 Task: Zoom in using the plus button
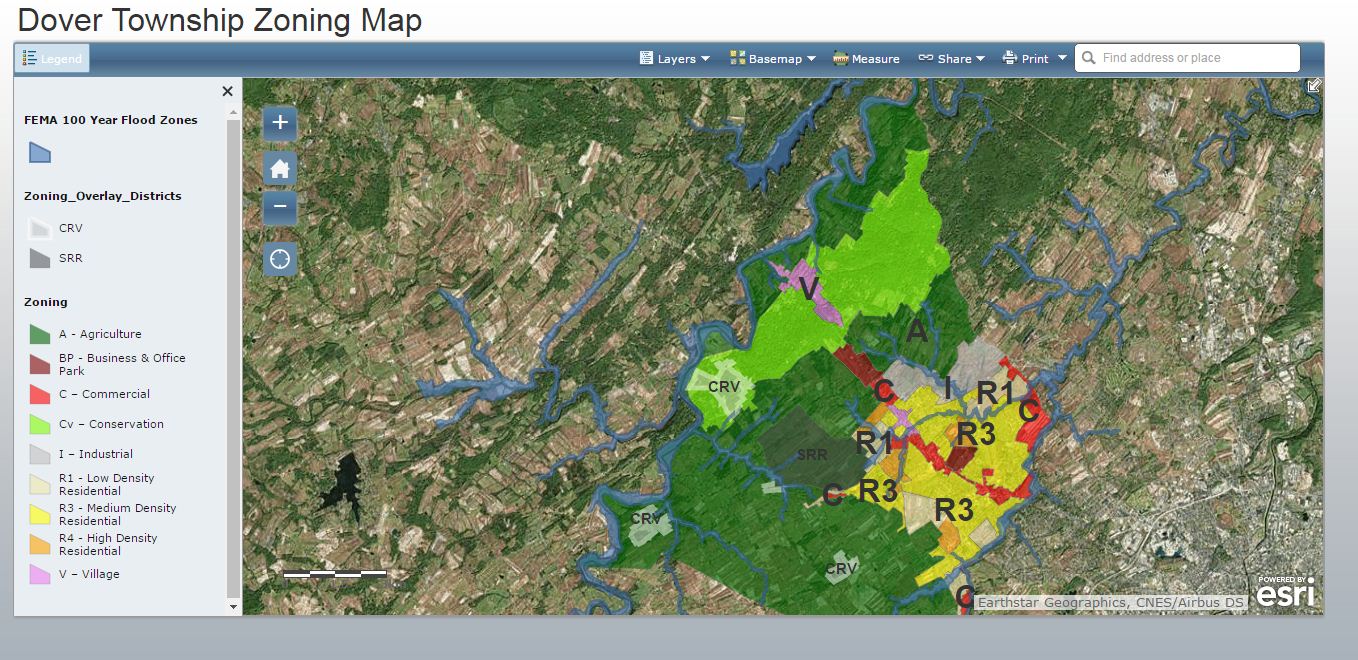[279, 123]
